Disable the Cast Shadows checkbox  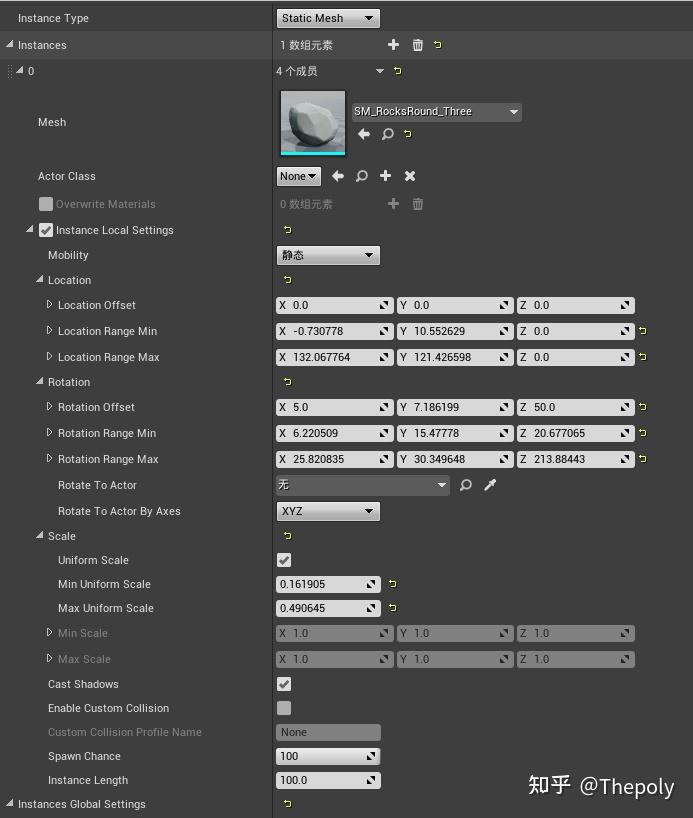point(284,684)
